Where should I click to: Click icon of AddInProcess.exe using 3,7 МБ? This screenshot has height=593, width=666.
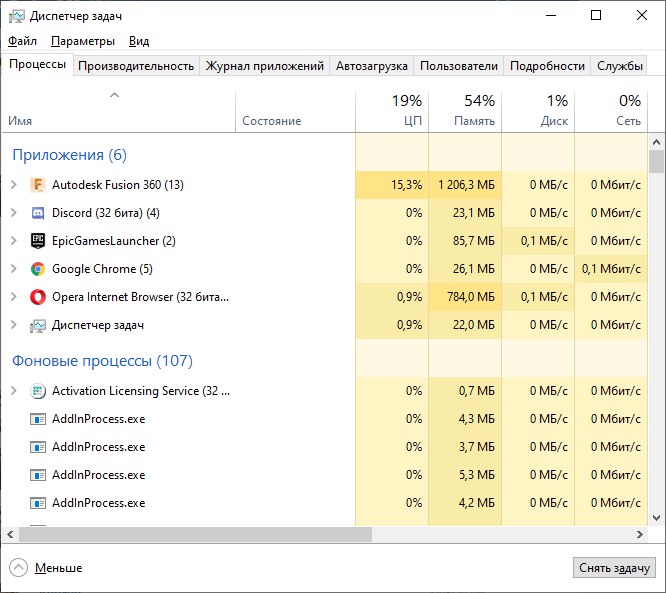[x=38, y=447]
